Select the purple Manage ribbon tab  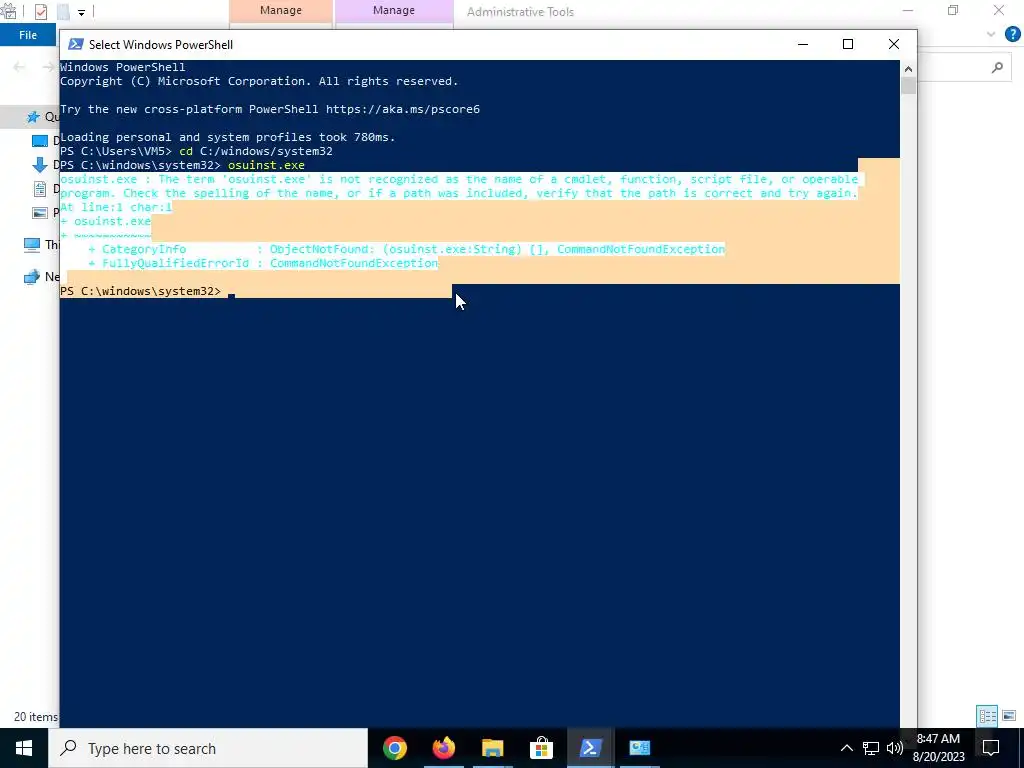(394, 11)
